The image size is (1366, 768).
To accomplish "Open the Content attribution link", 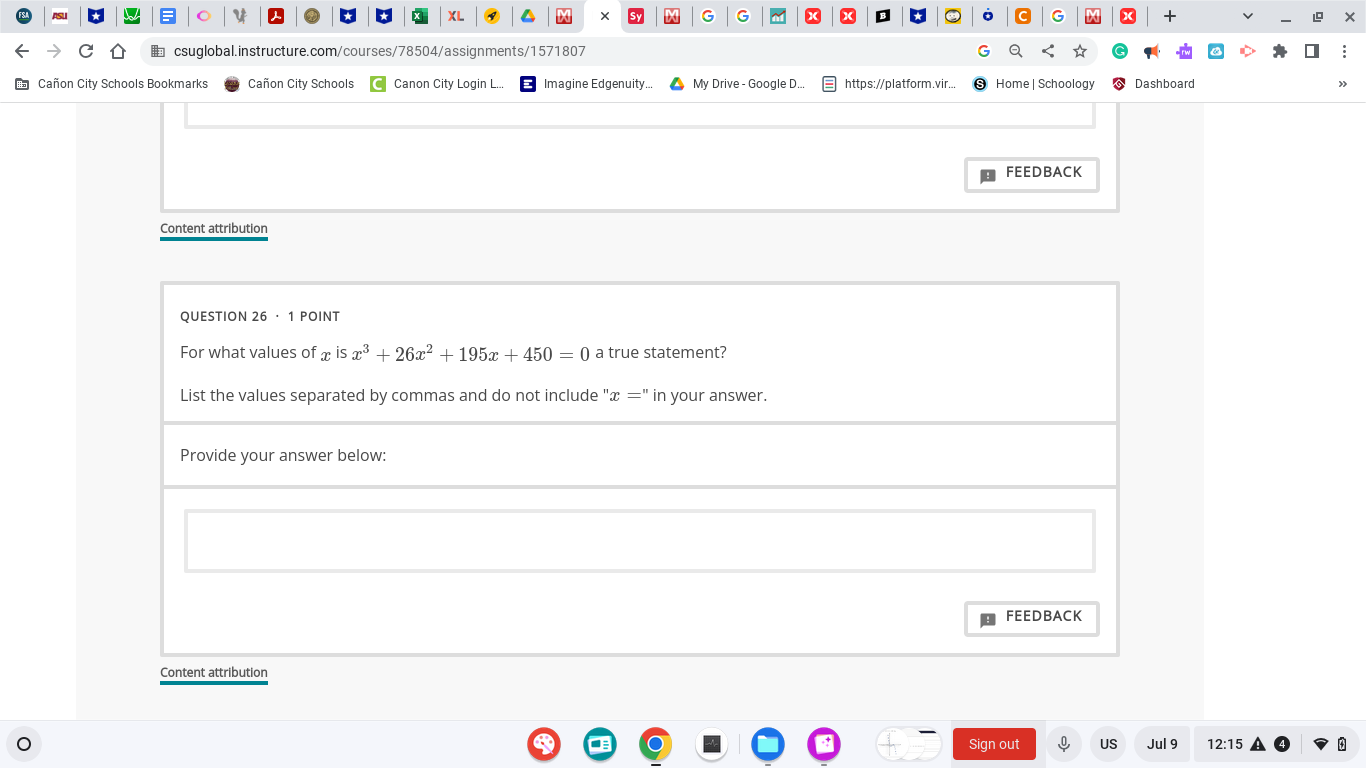I will coord(213,672).
